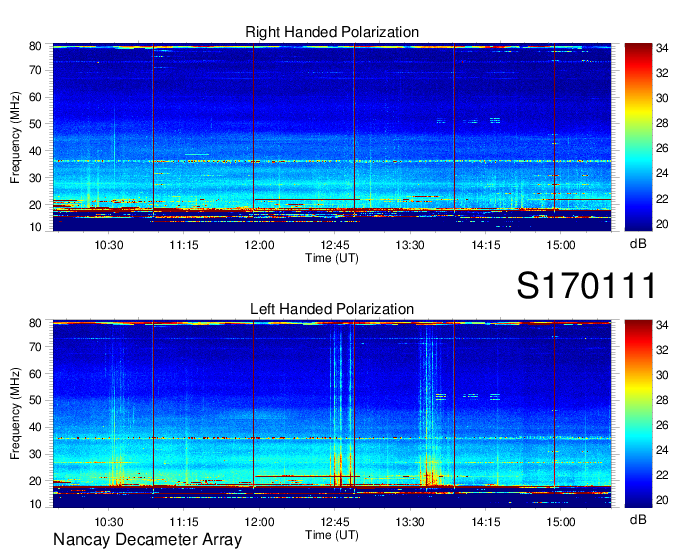680x552 pixels.
Task: Click '24' on the Left Handed color scale
Action: click(662, 450)
